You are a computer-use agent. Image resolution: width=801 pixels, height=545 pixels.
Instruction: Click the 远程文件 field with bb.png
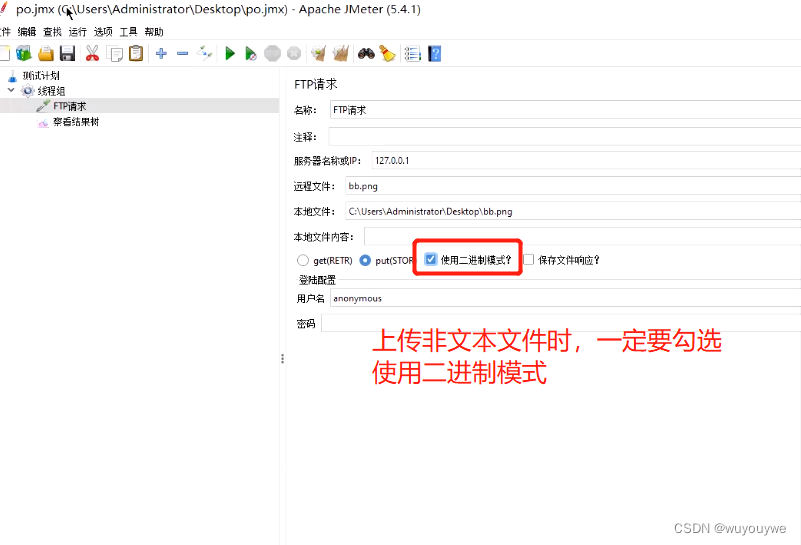(x=573, y=186)
